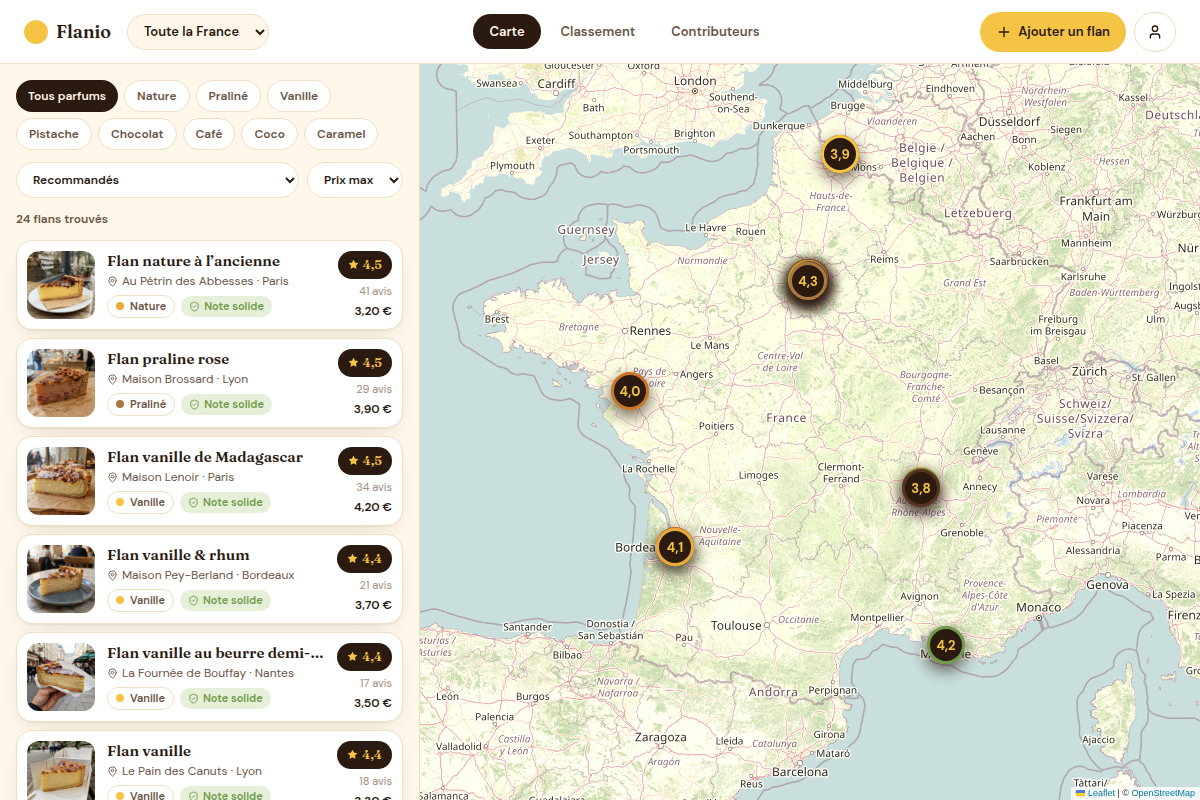
Task: Toggle the Coco flavor filter
Action: click(269, 134)
